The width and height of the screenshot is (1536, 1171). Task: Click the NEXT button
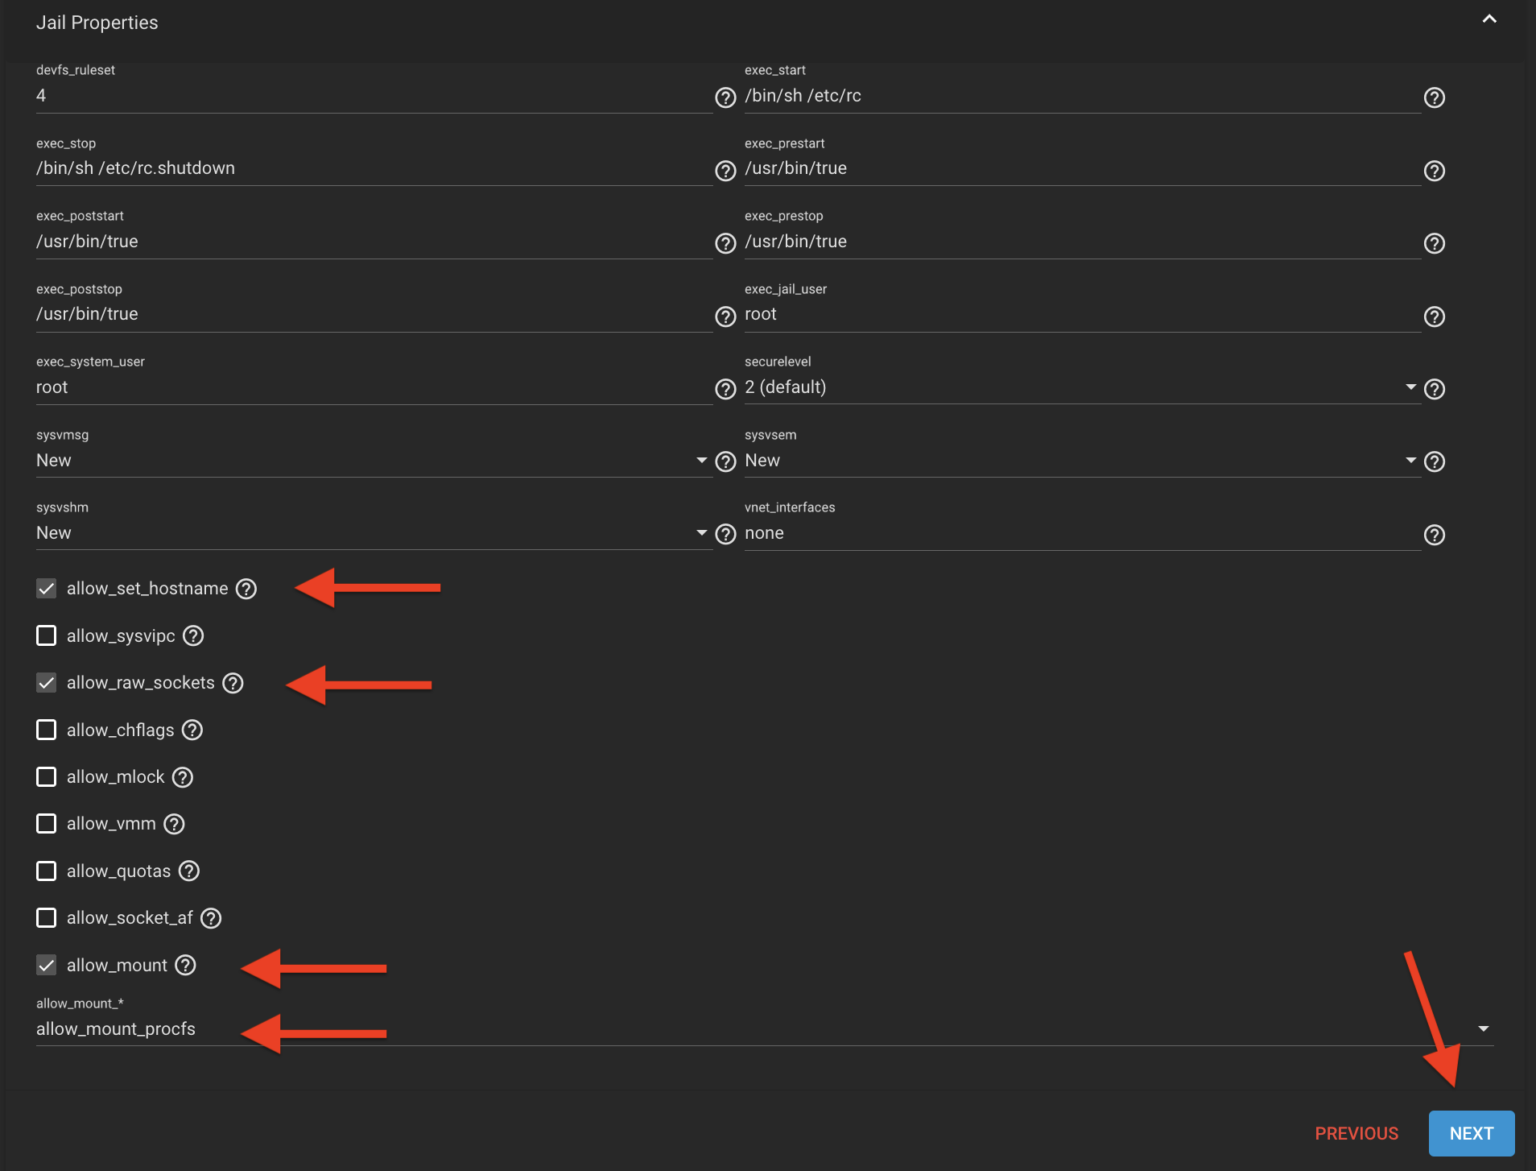[x=1471, y=1133]
